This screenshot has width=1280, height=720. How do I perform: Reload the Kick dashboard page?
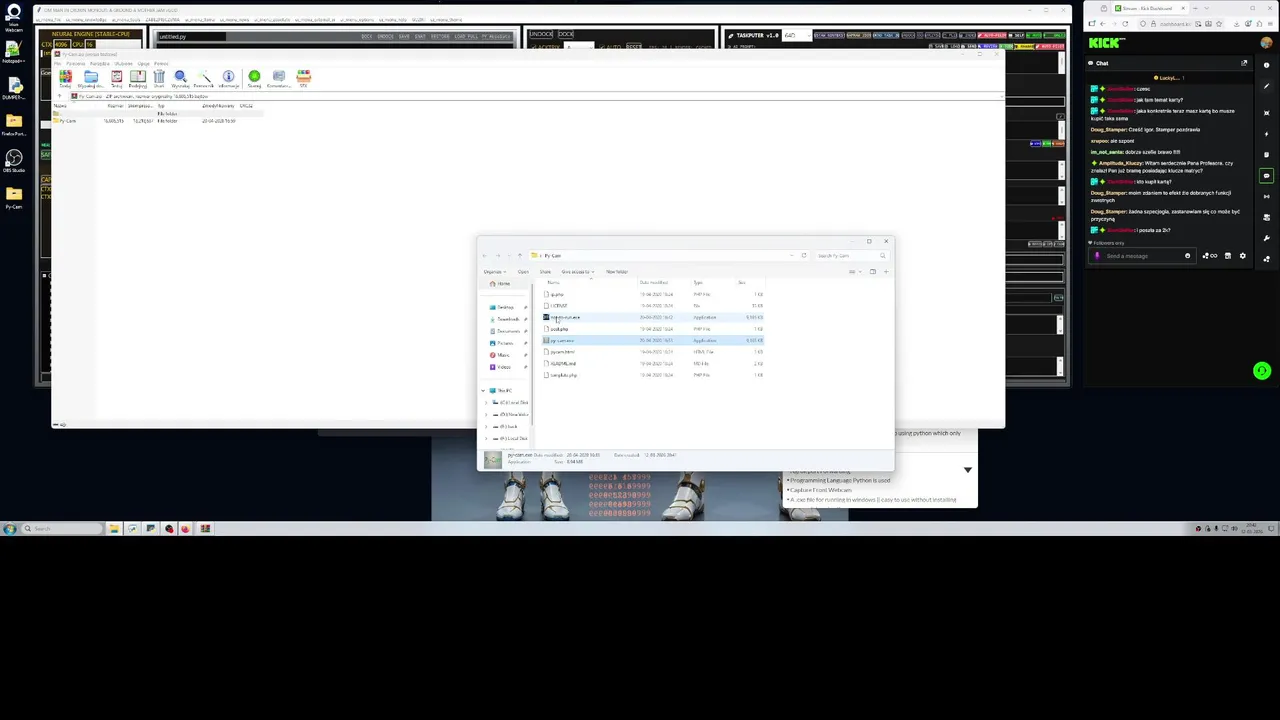[x=1125, y=23]
